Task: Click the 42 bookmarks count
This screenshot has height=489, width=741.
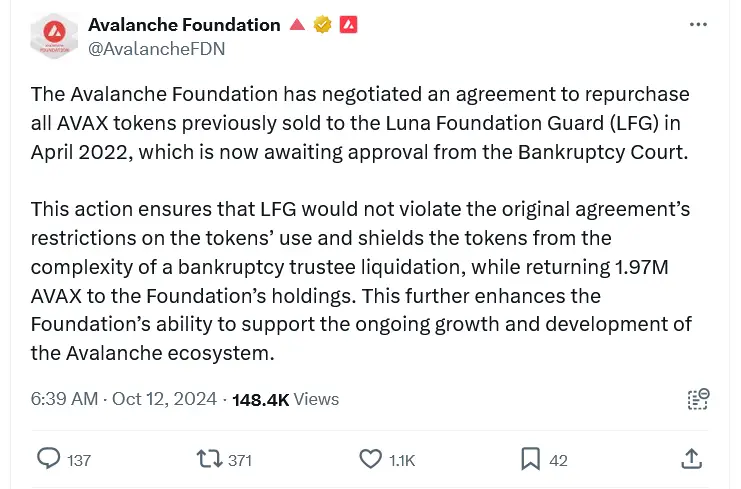Action: (x=559, y=460)
